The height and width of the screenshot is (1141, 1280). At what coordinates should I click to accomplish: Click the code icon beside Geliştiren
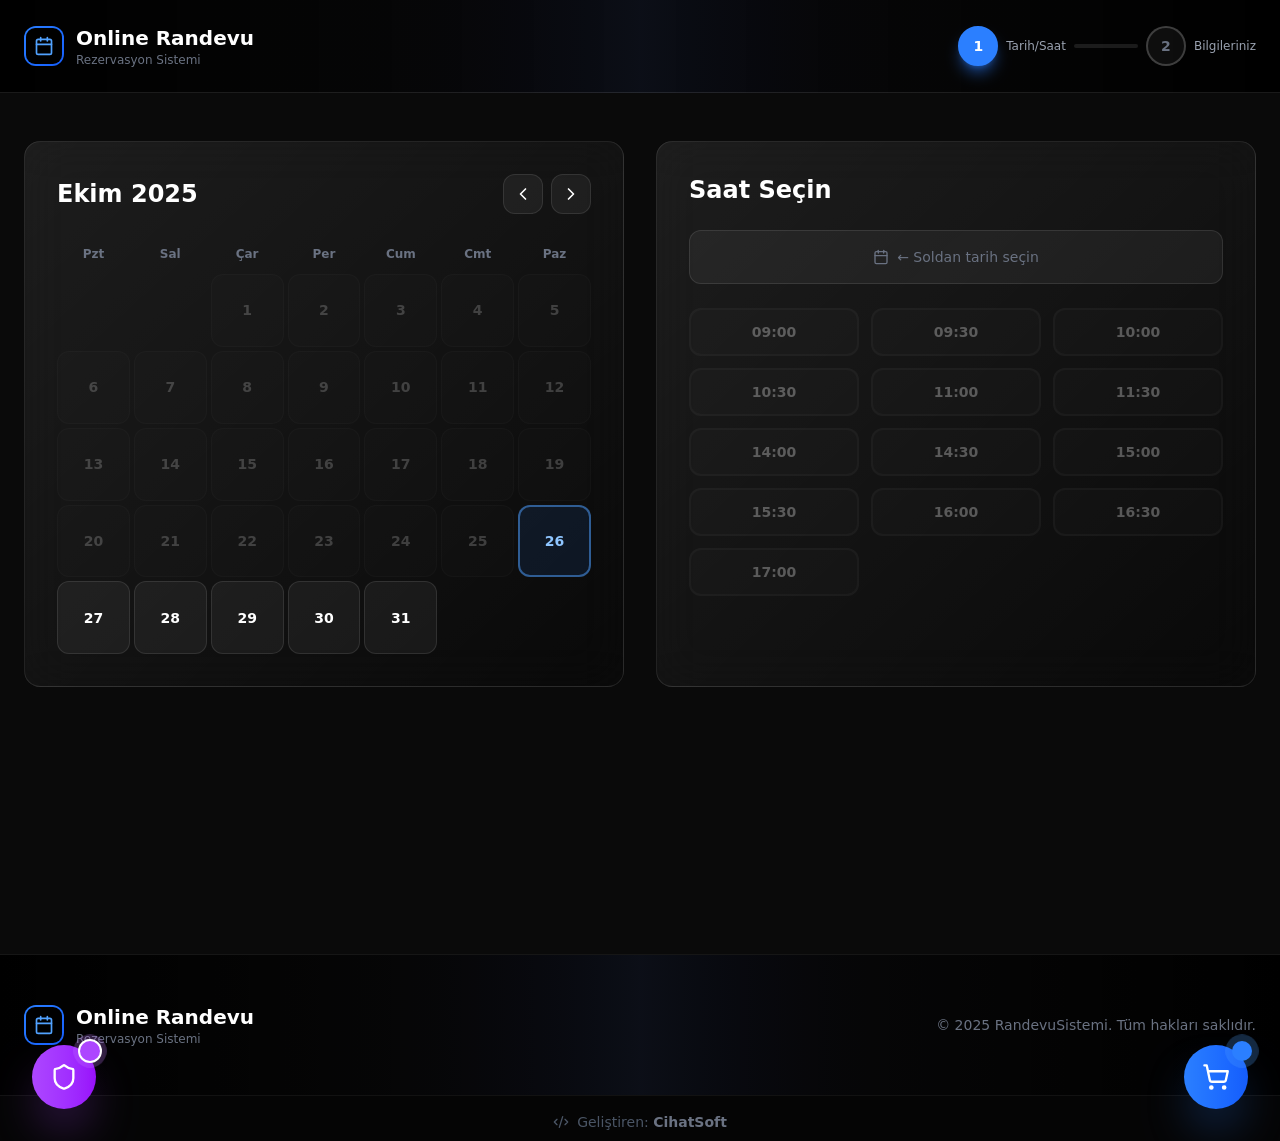click(561, 1122)
